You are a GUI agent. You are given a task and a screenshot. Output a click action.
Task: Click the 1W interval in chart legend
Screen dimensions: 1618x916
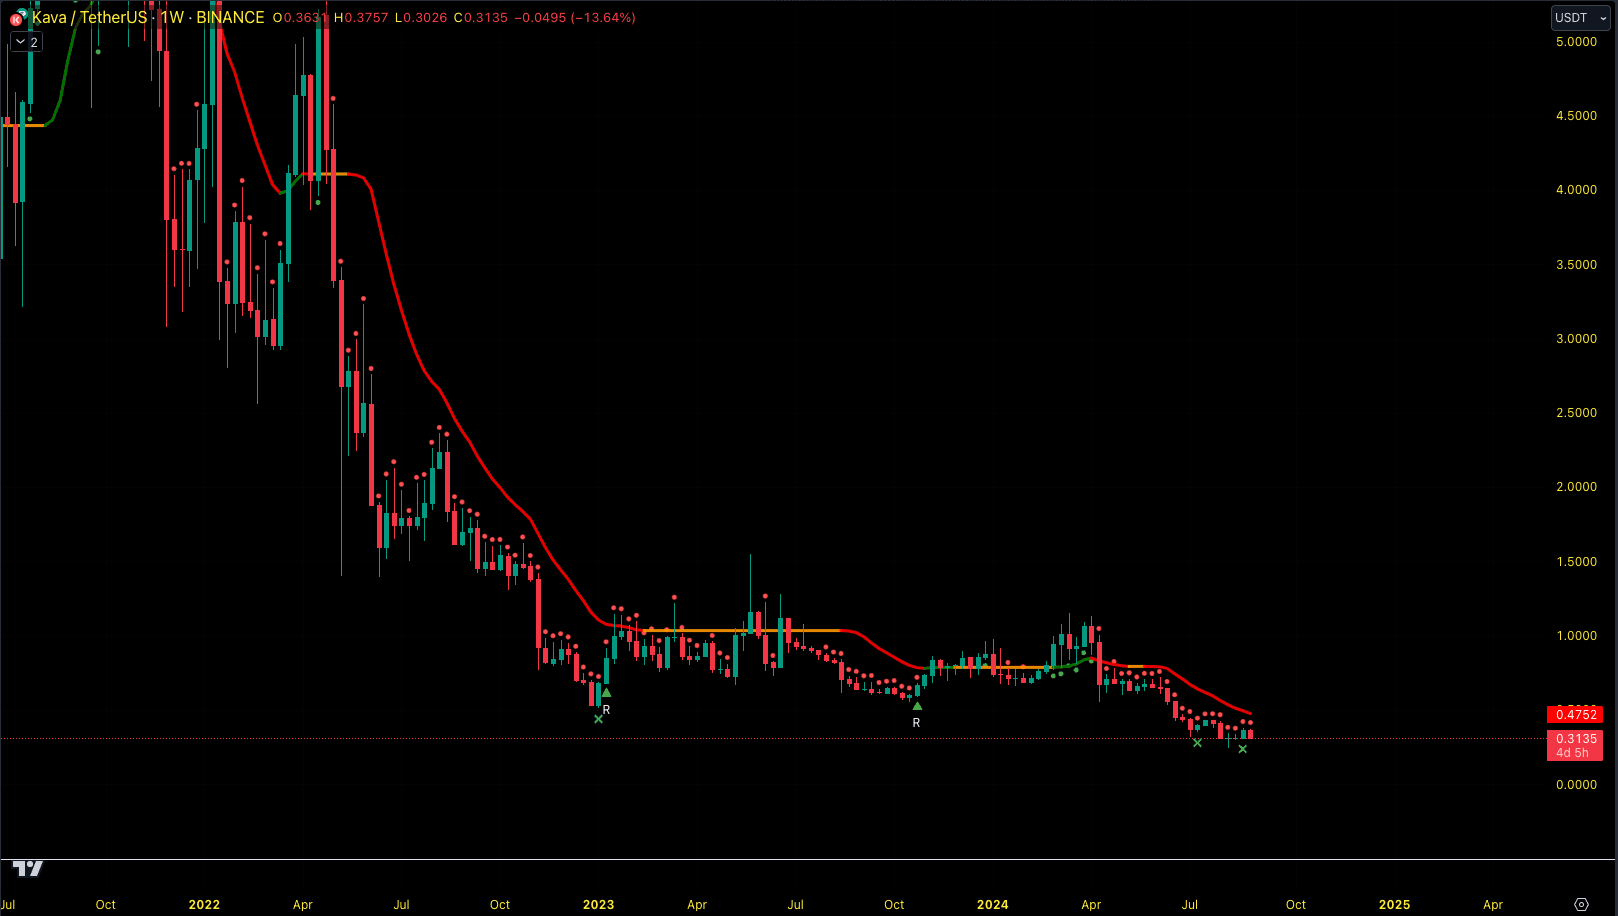point(172,18)
